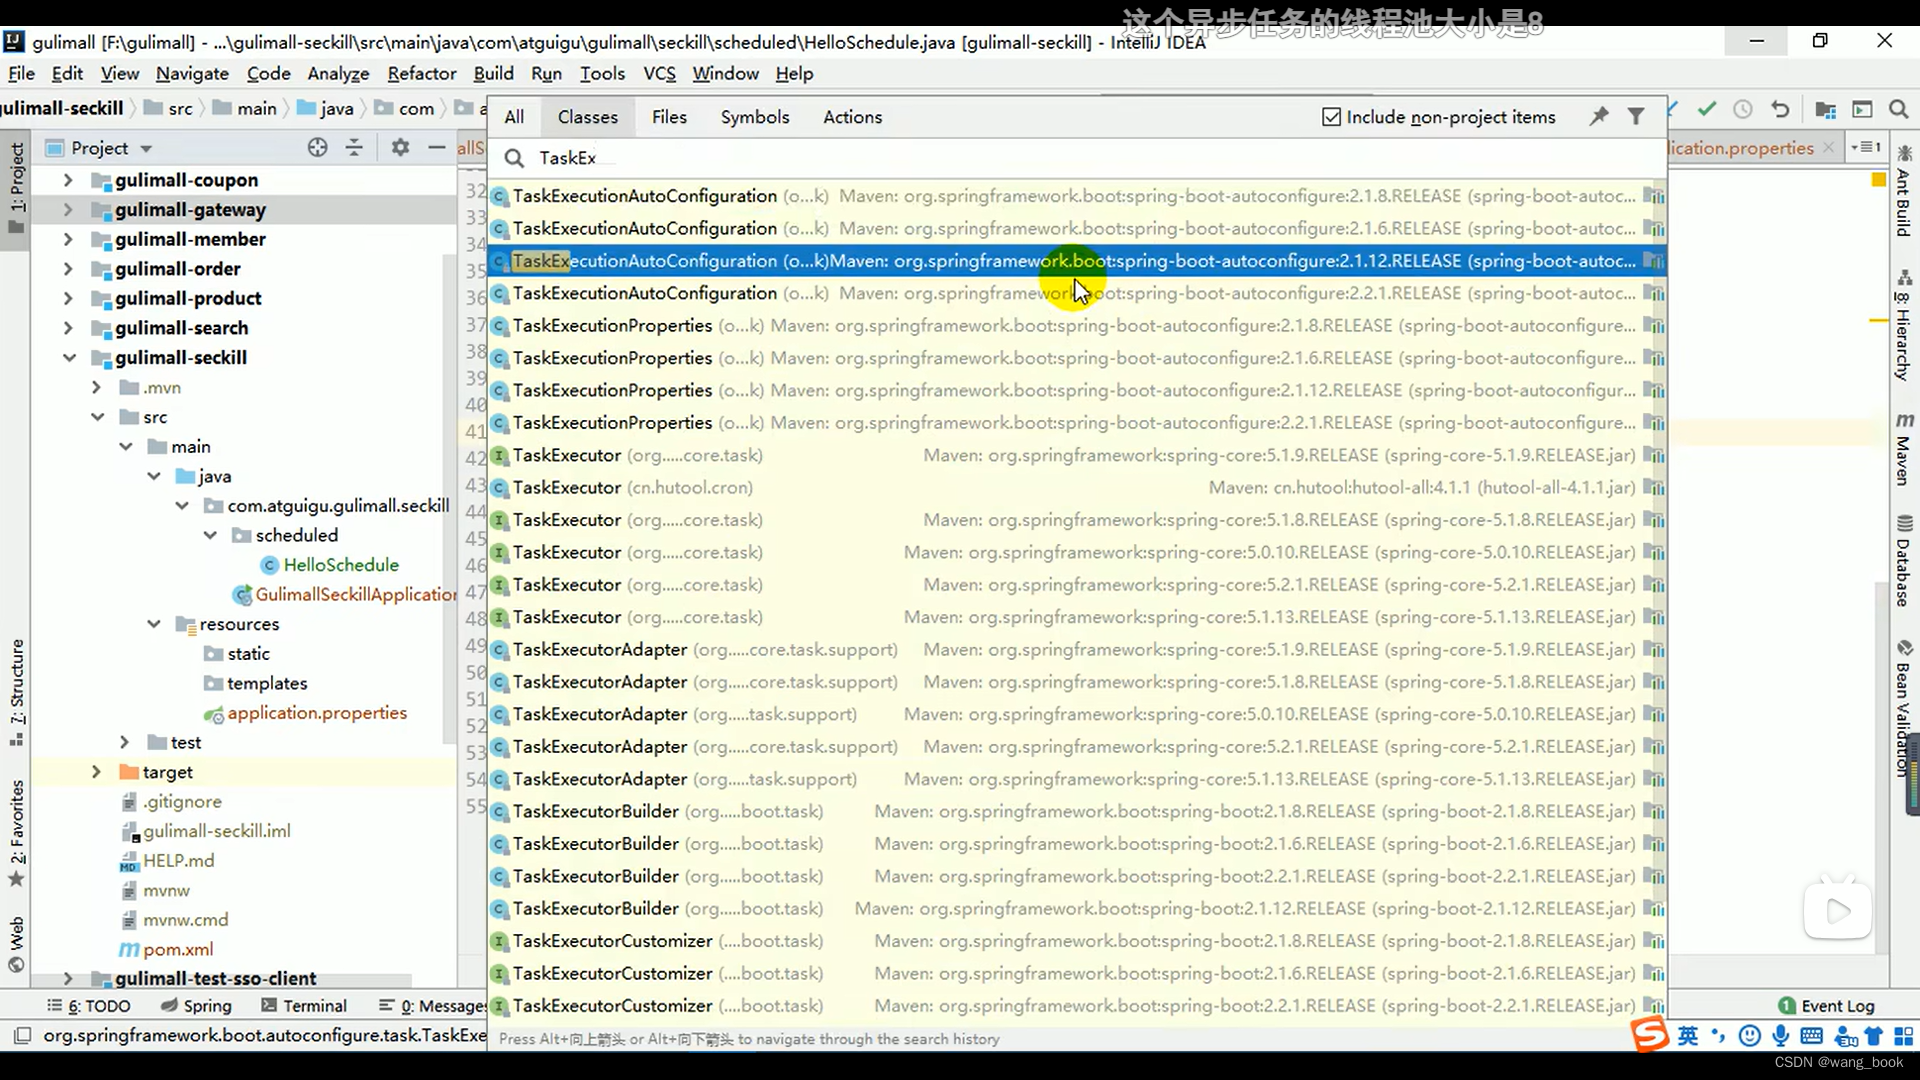Viewport: 1920px width, 1080px height.
Task: Select TaskExecutorBuilder spring-boot 2.1.12.RELEASE result
Action: pos(1076,908)
